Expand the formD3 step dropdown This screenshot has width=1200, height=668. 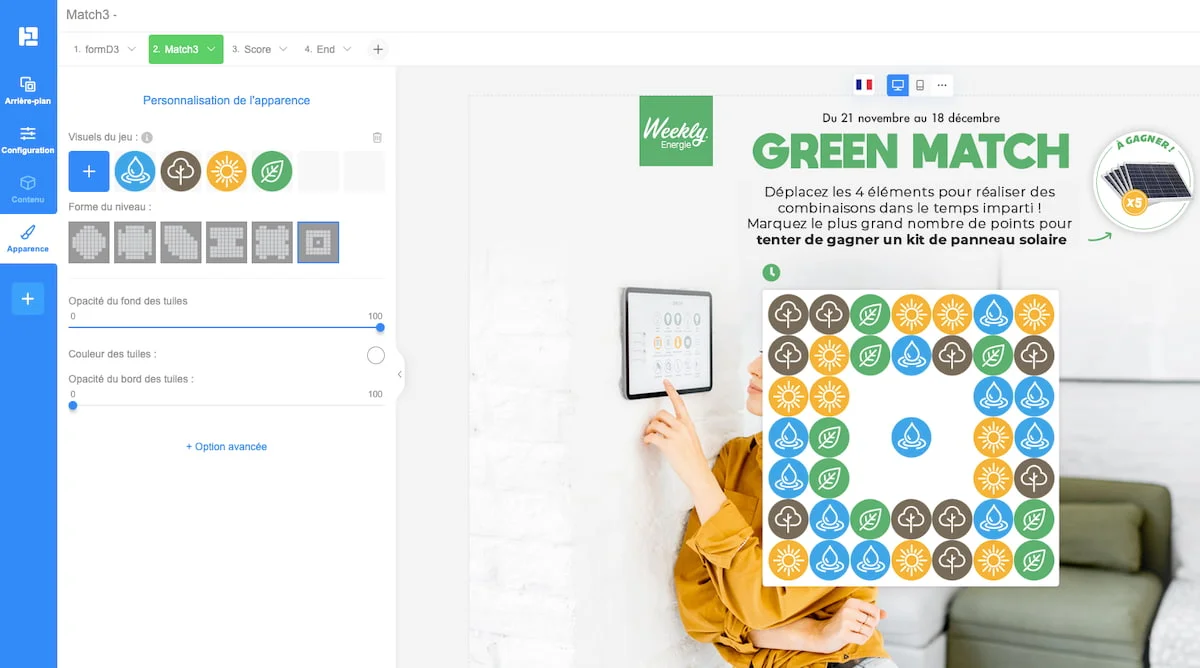[131, 49]
